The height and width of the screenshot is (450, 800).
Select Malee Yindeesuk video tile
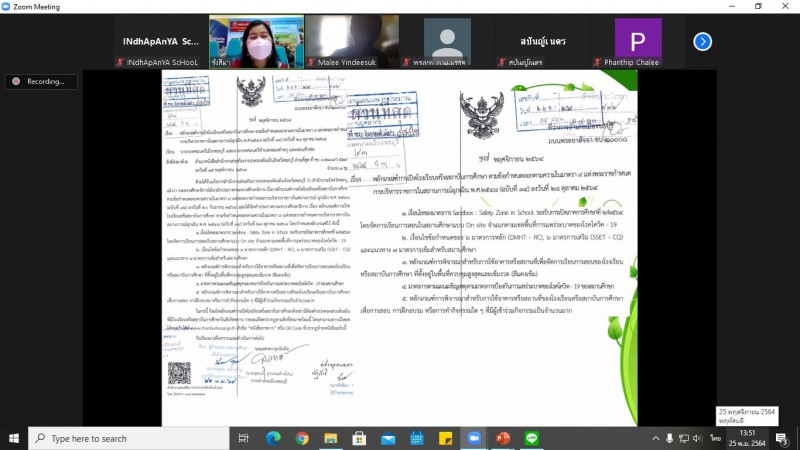click(352, 42)
